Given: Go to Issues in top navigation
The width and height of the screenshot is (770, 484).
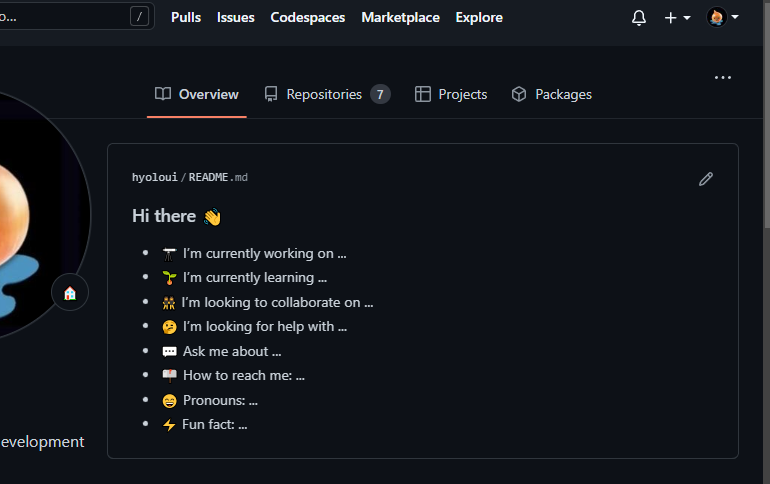Looking at the screenshot, I should click(x=236, y=18).
